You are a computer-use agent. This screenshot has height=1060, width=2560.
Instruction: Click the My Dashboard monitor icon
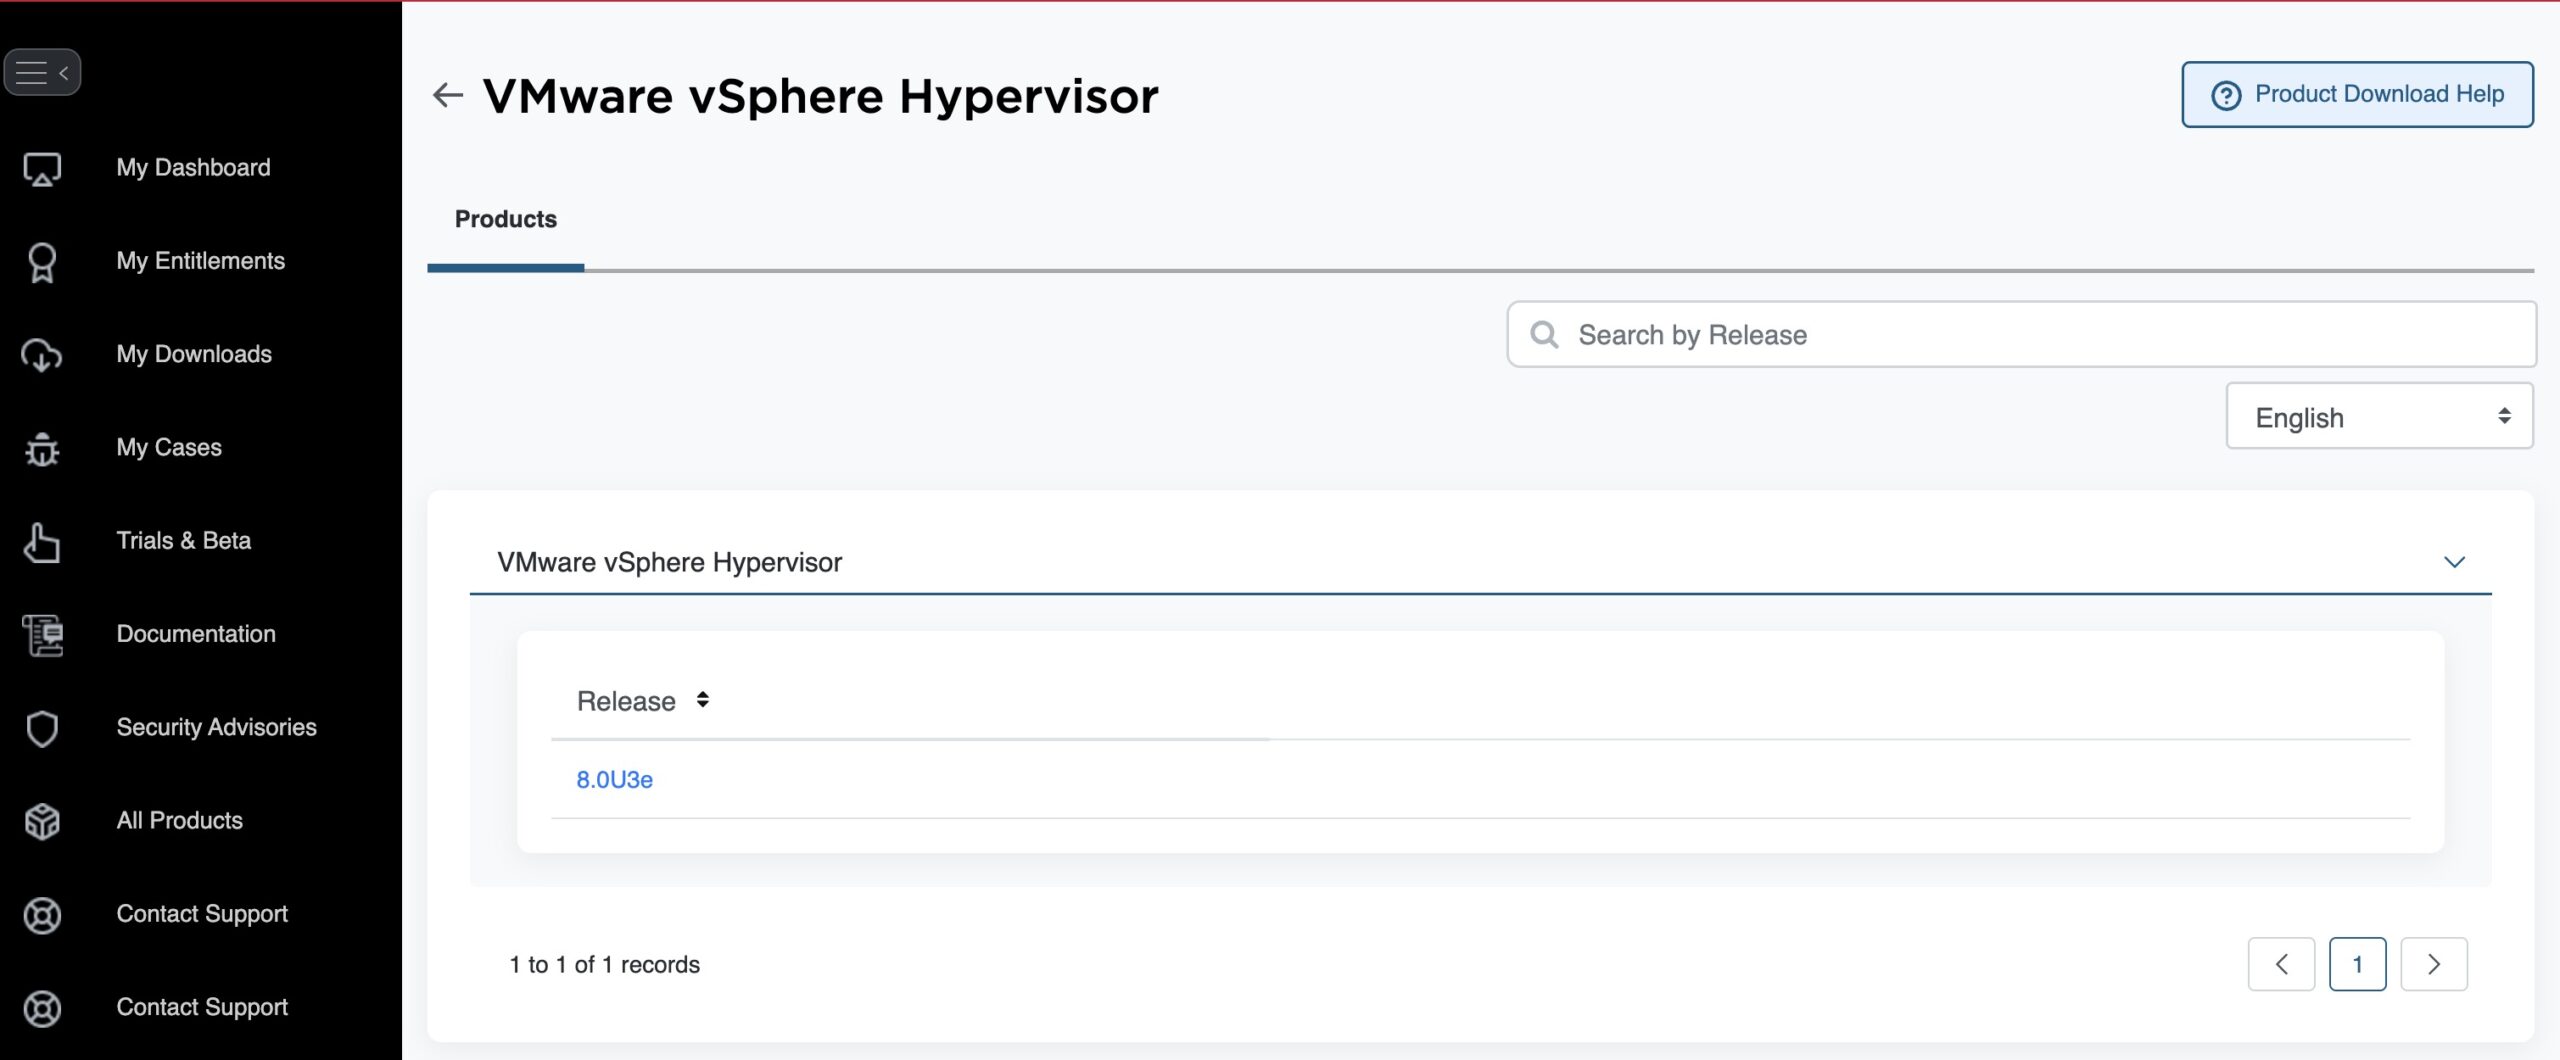42,168
